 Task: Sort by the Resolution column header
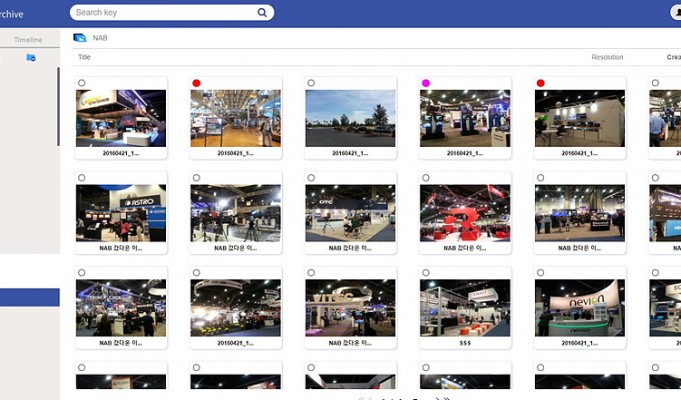tap(607, 57)
